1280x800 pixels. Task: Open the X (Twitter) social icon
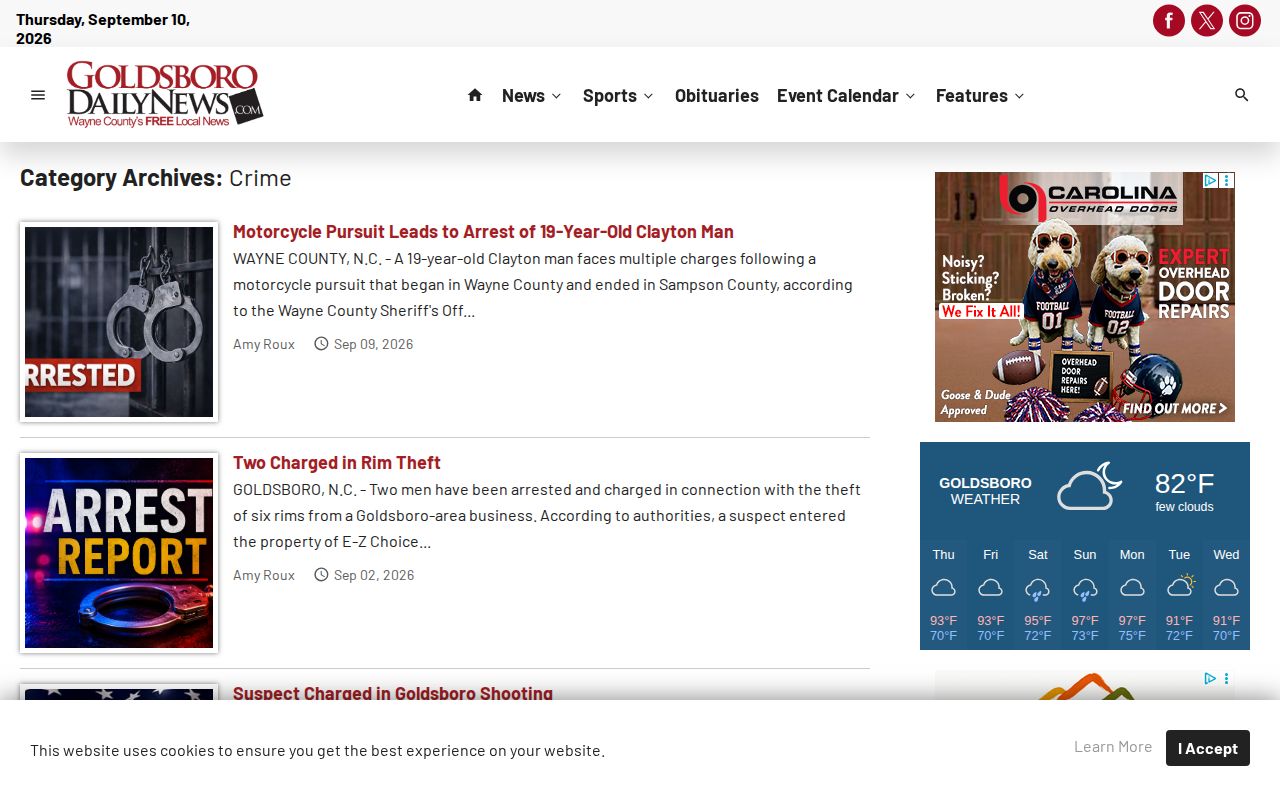pos(1207,20)
